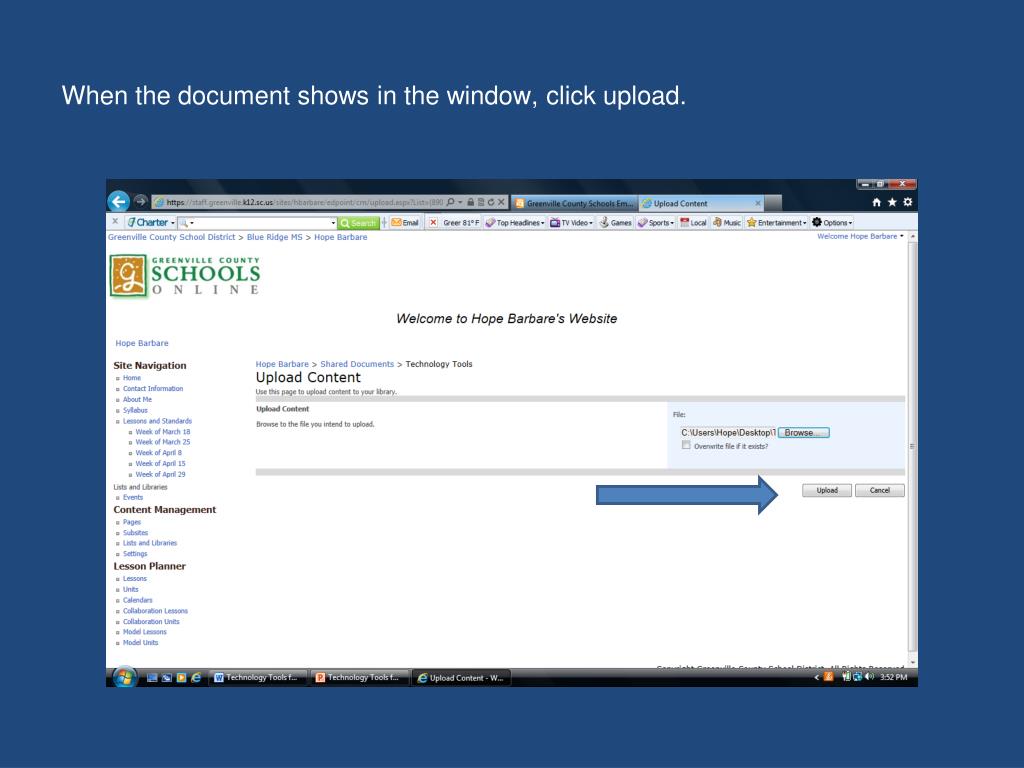Click the Browse... button
The image size is (1024, 768).
click(803, 433)
